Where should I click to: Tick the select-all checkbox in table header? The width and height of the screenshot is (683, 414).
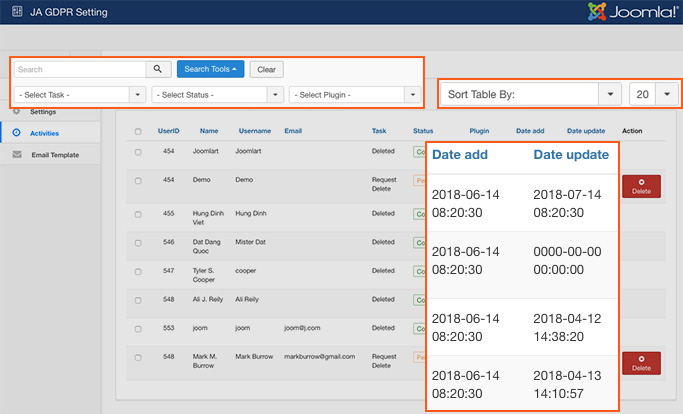[x=137, y=131]
